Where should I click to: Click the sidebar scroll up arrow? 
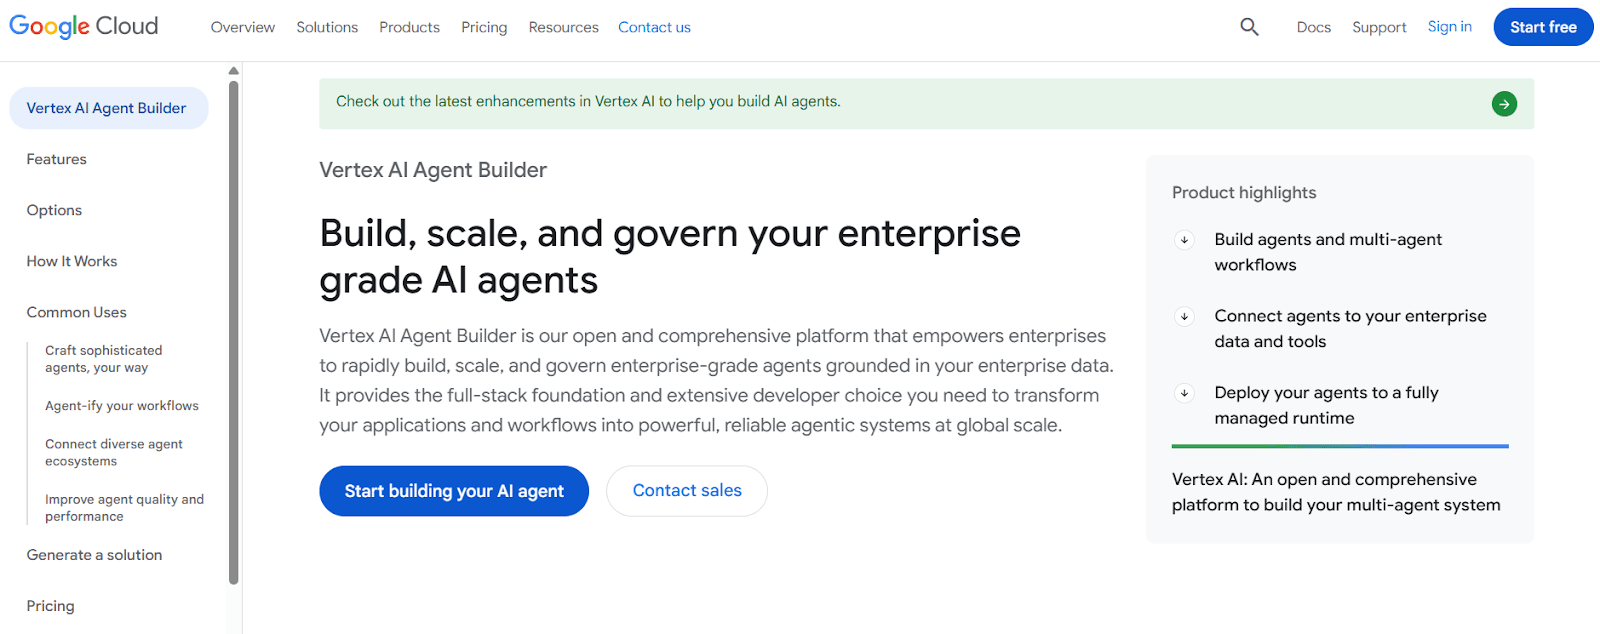coord(234,71)
